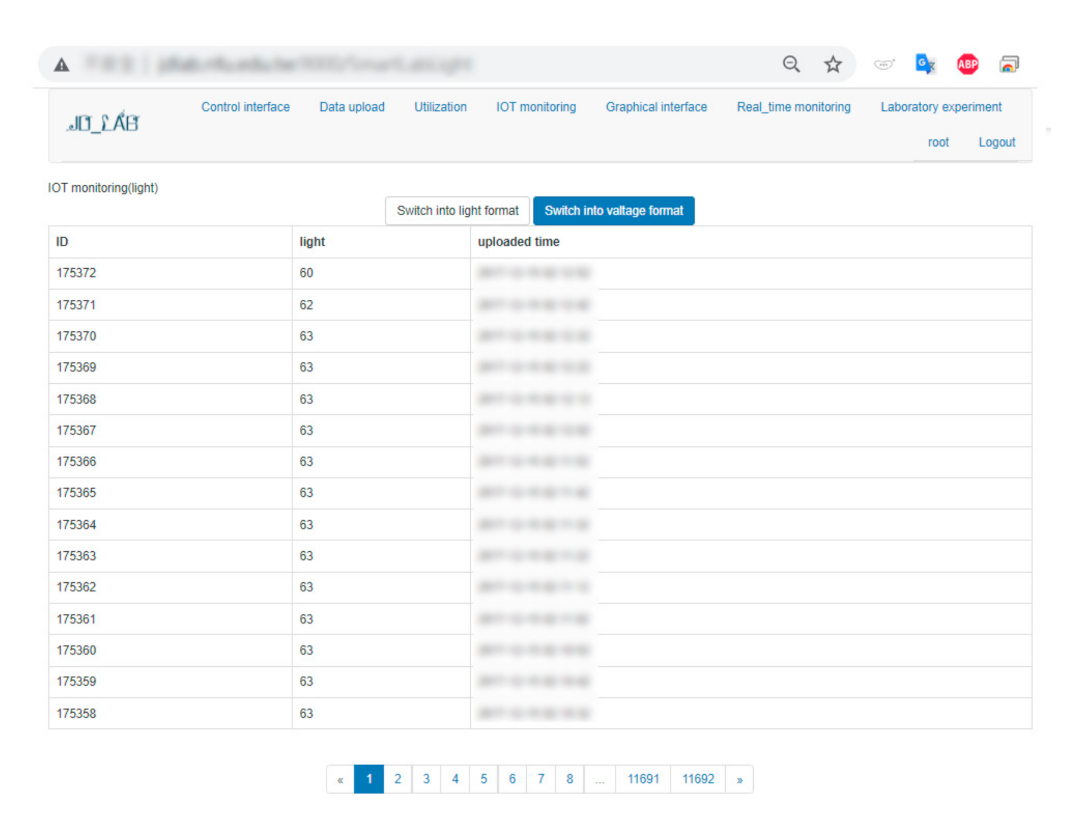Select page 5 in pagination
Screen dimensions: 1088x828
tap(483, 780)
